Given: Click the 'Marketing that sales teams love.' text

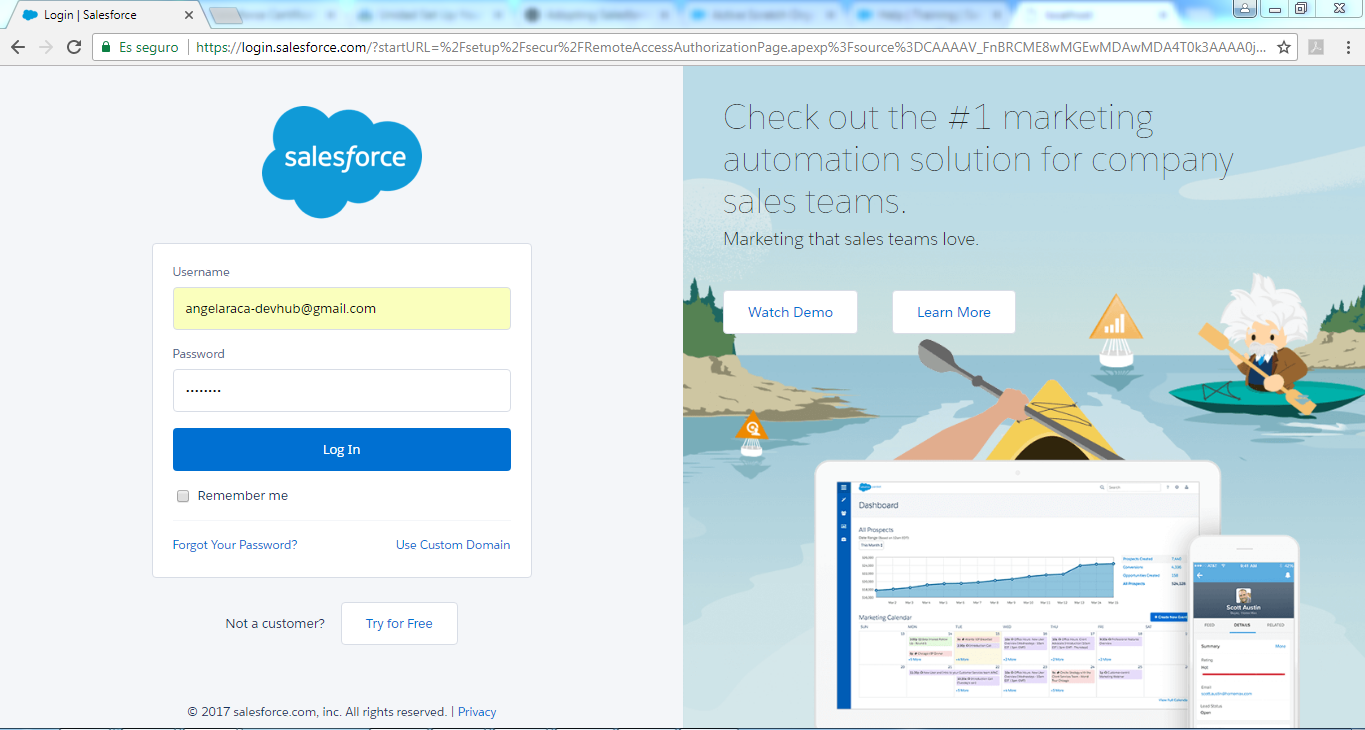Looking at the screenshot, I should tap(851, 240).
